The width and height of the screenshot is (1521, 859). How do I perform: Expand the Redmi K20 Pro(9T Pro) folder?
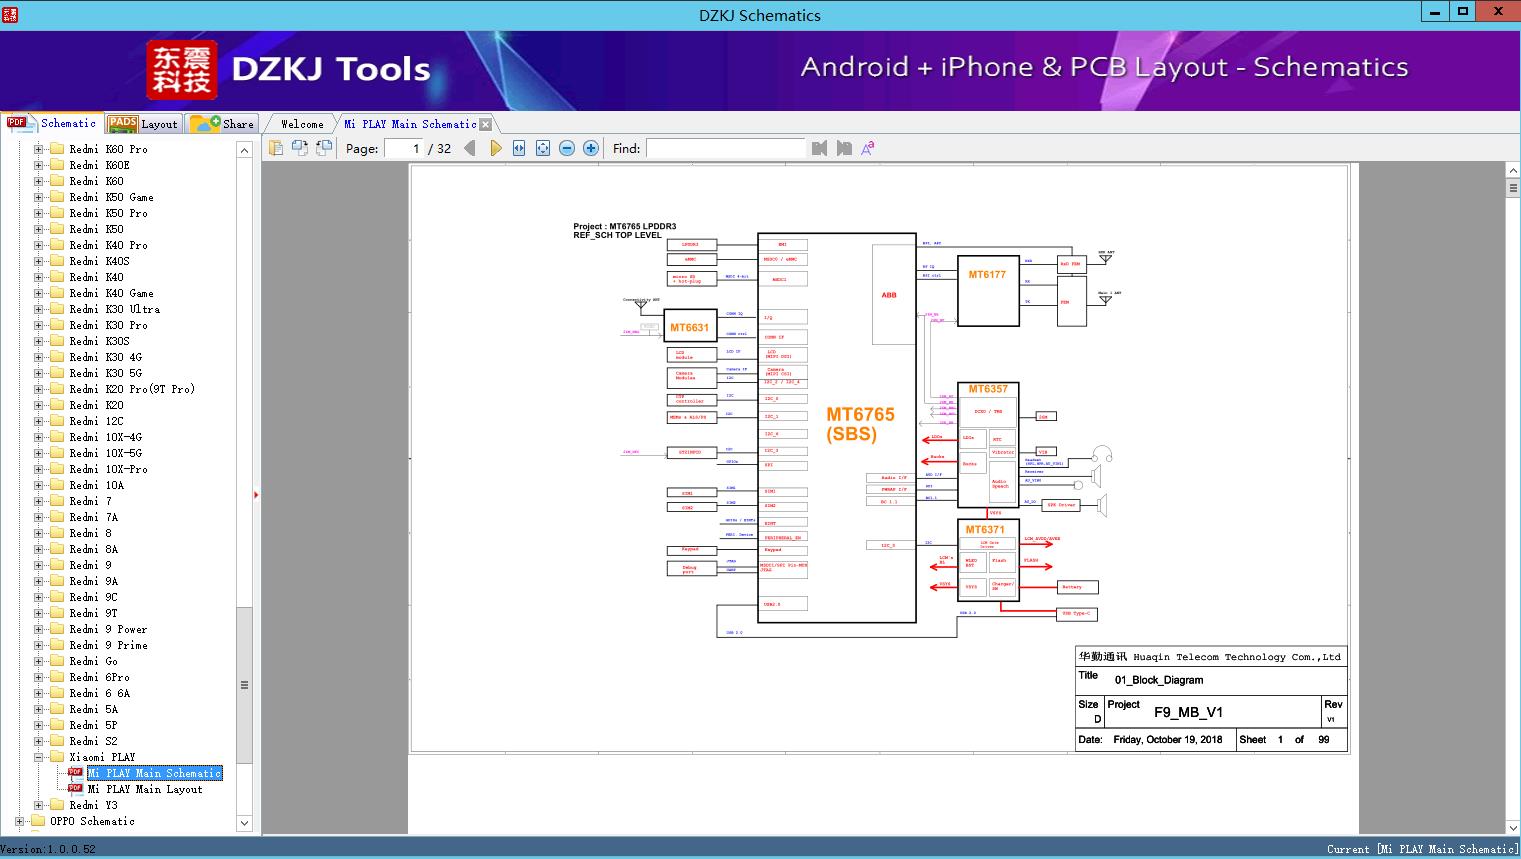(x=38, y=389)
